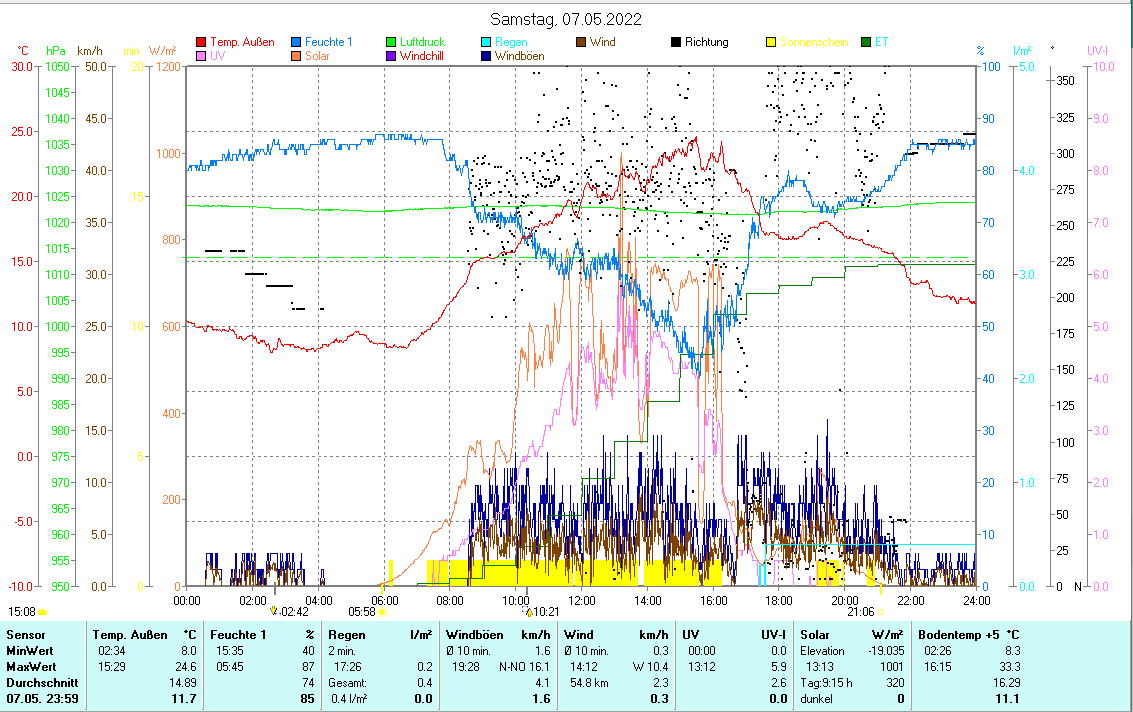Select the green Luftdruck legend marker
Image resolution: width=1133 pixels, height=712 pixels.
391,42
